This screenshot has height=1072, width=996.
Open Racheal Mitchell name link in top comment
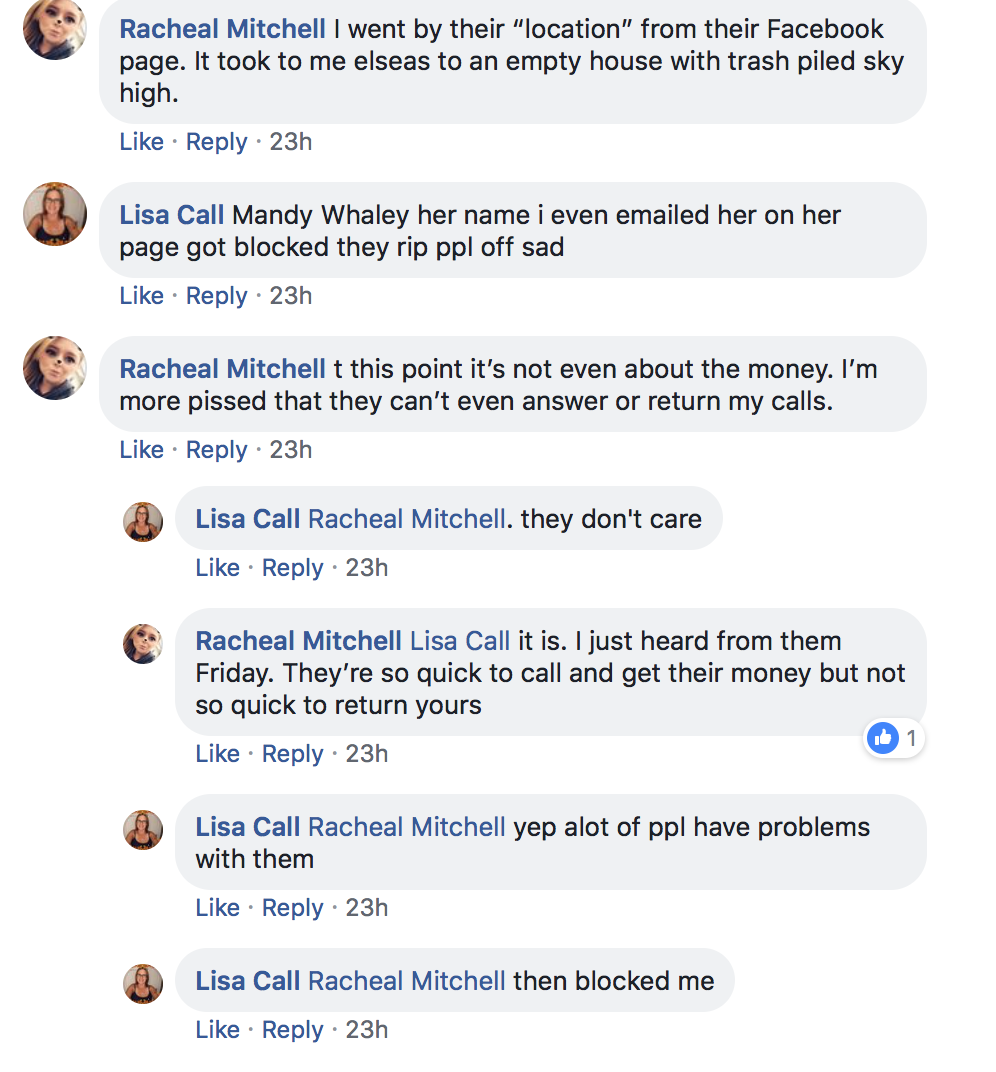pos(222,29)
